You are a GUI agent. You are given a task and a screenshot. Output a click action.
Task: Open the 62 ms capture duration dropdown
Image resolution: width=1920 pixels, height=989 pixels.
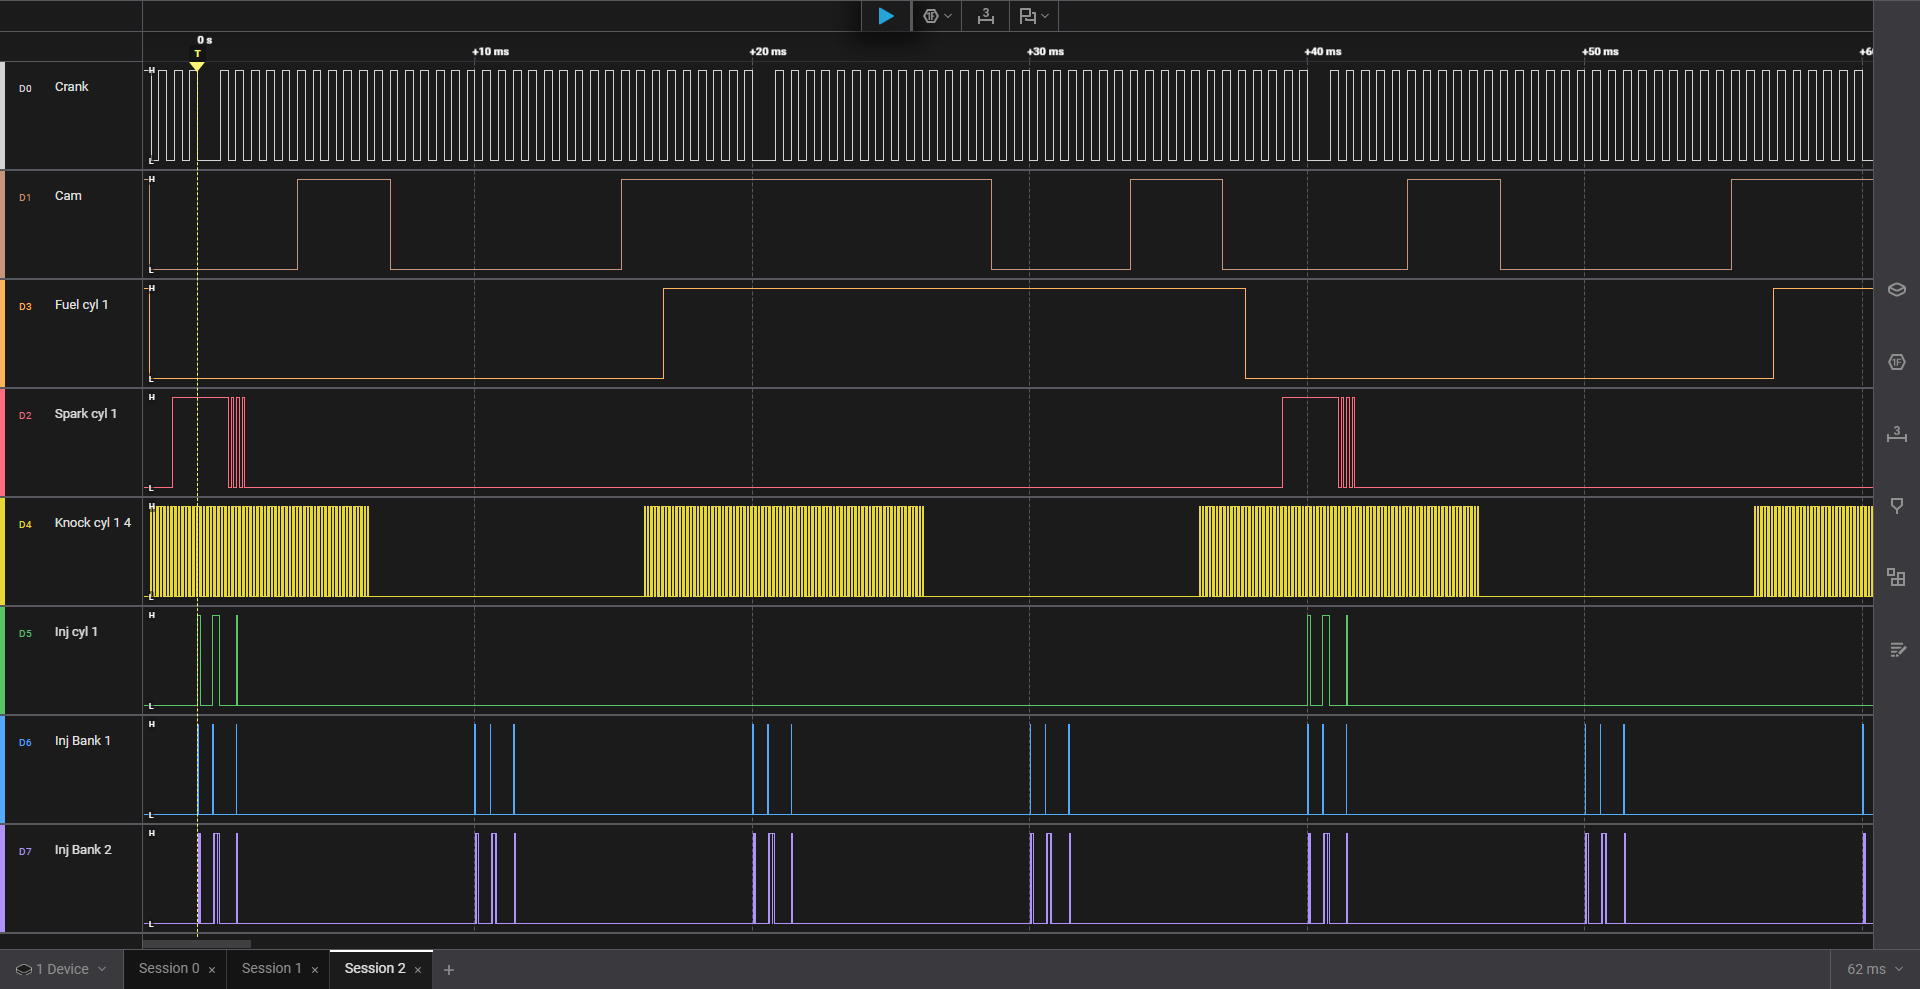click(1874, 969)
